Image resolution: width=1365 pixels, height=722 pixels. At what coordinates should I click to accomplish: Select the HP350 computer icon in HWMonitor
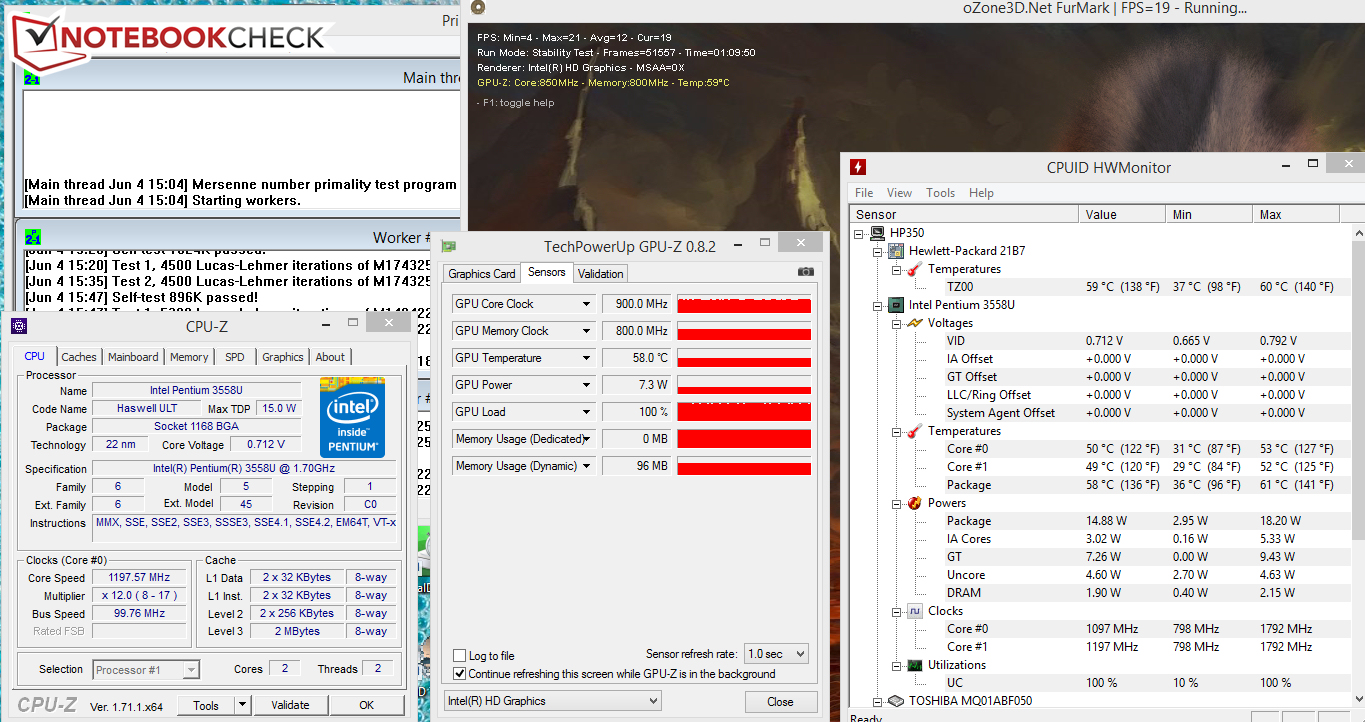pos(879,233)
